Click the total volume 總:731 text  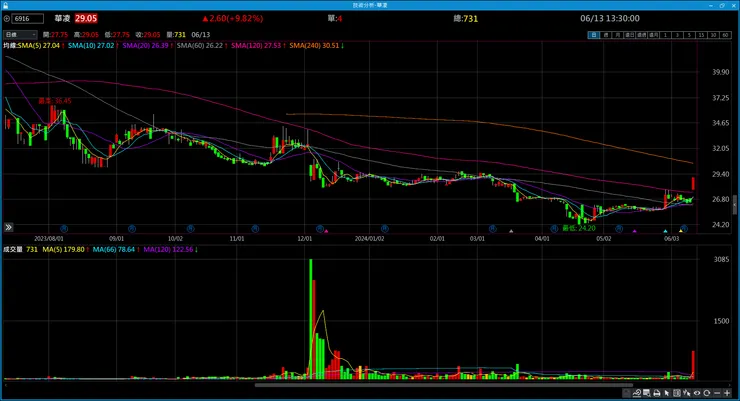click(x=465, y=18)
